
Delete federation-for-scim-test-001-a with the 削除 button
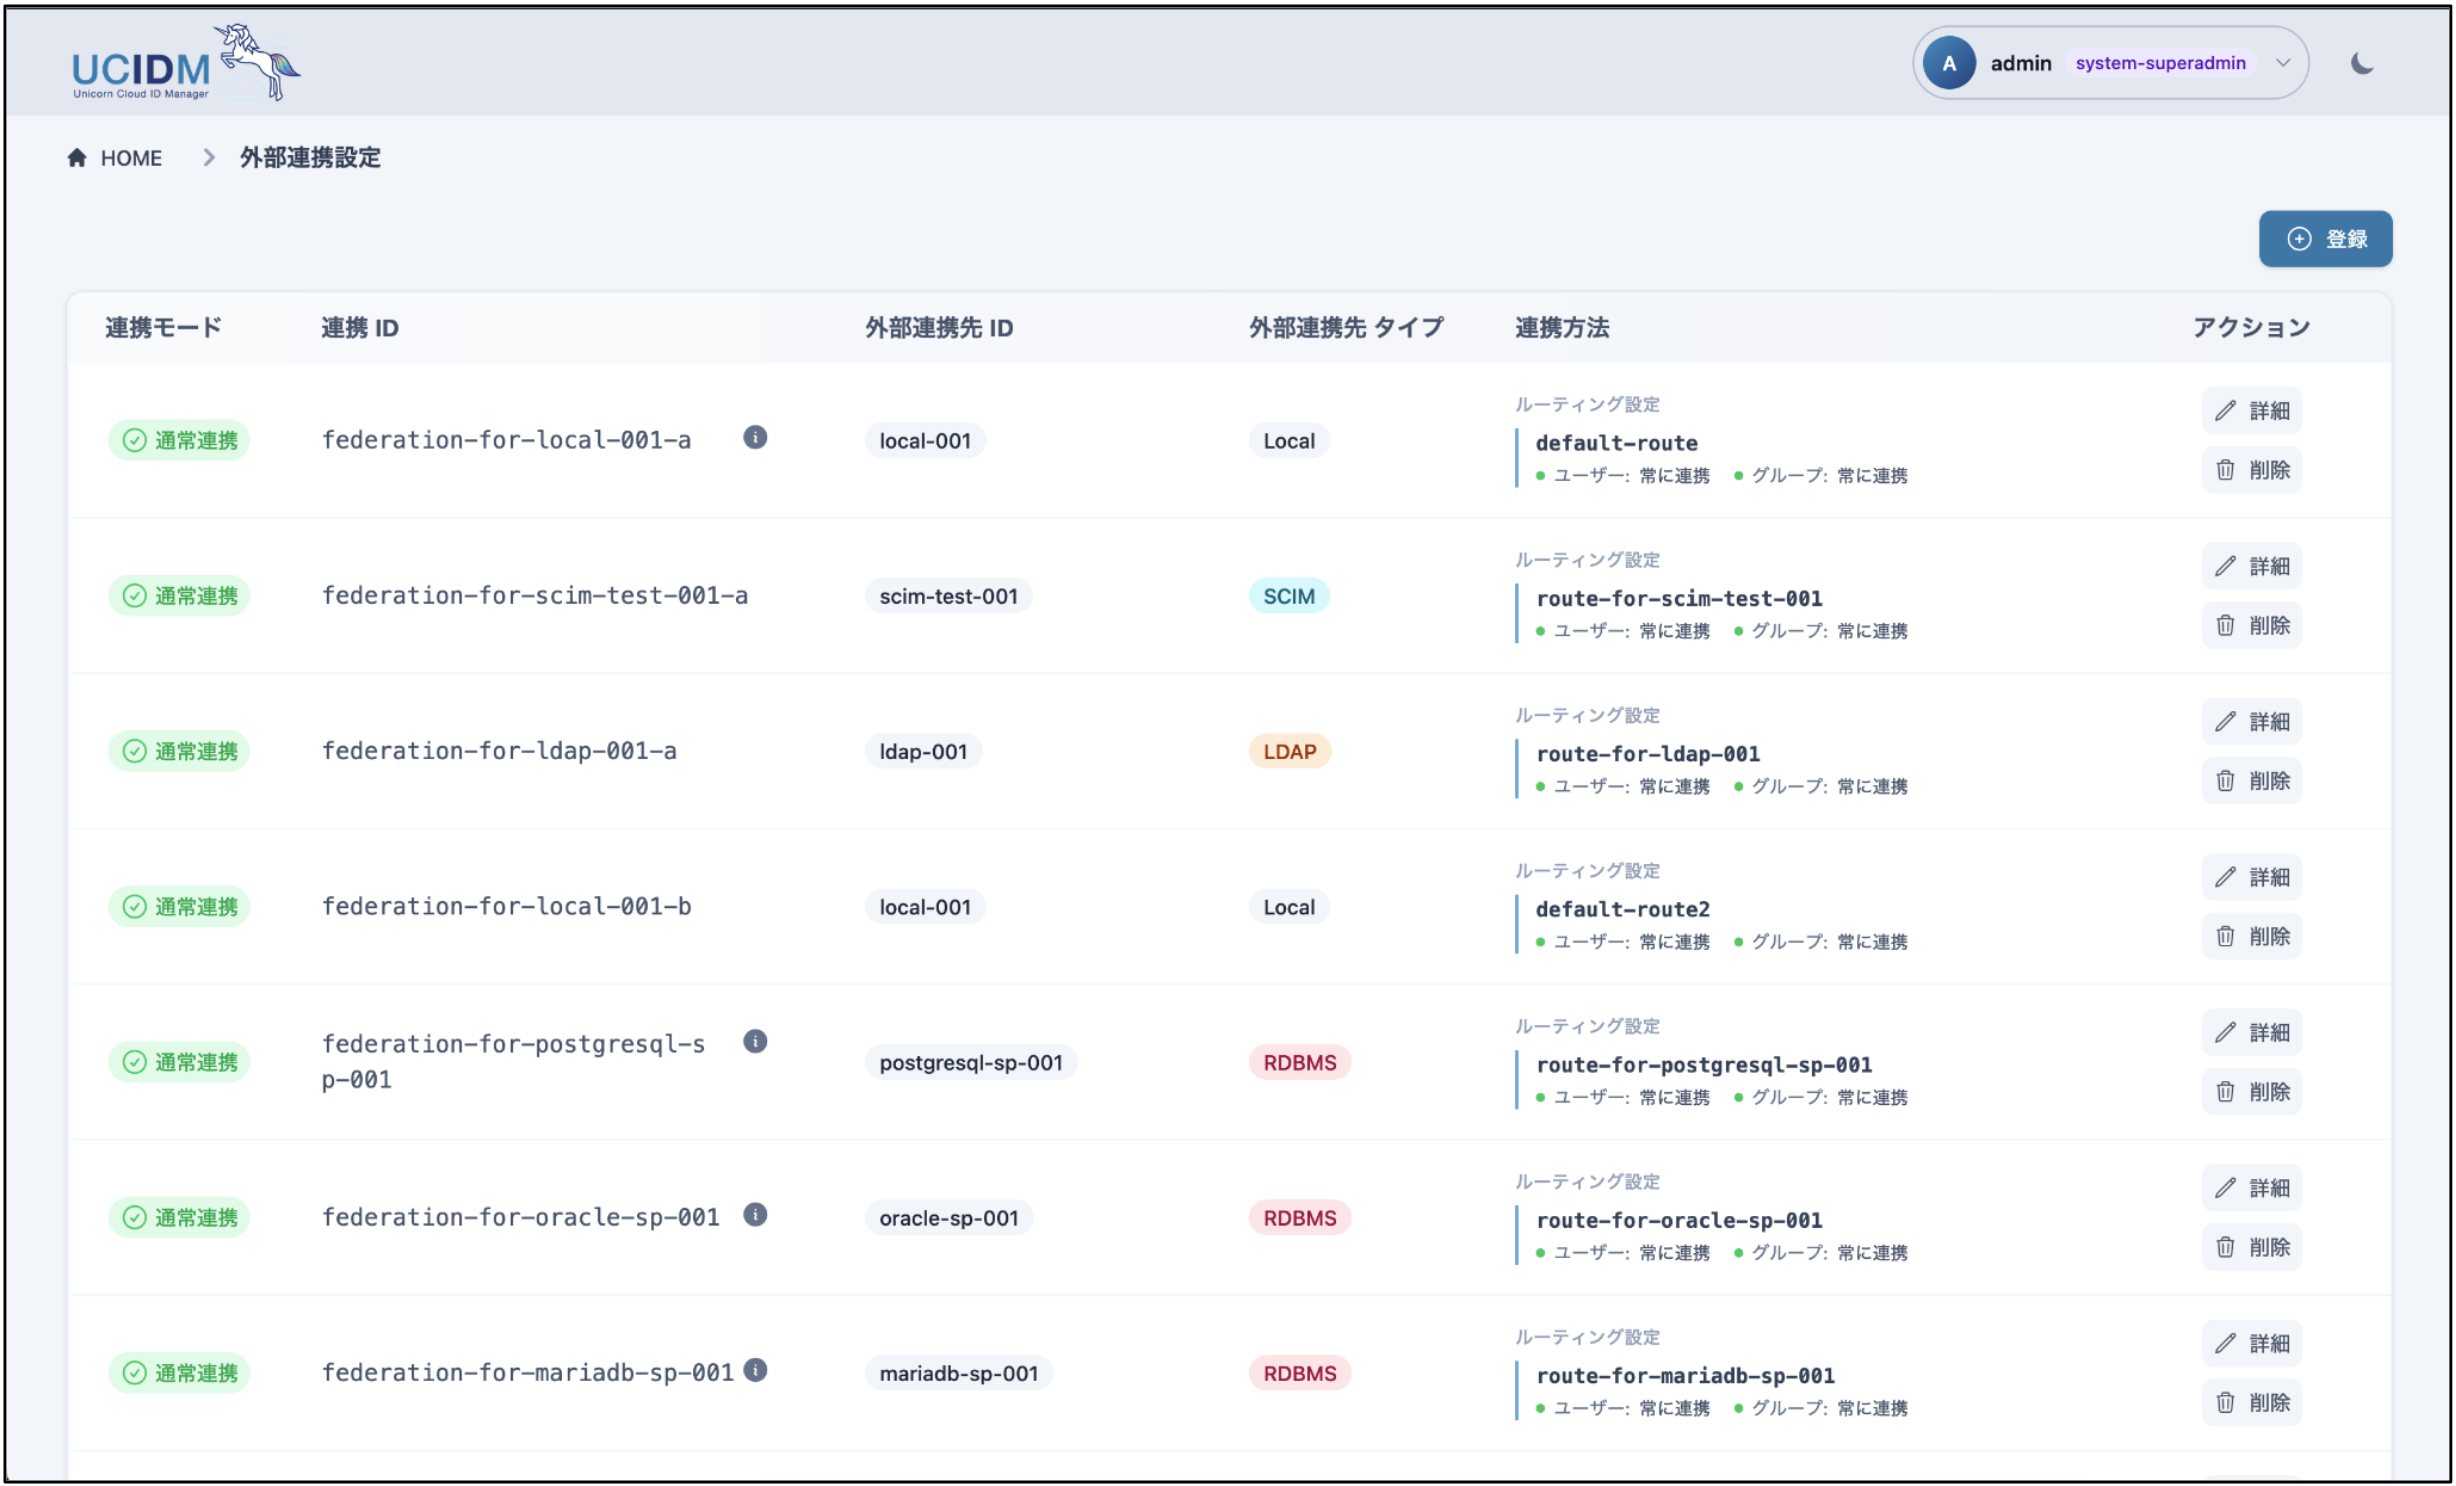click(x=2251, y=626)
